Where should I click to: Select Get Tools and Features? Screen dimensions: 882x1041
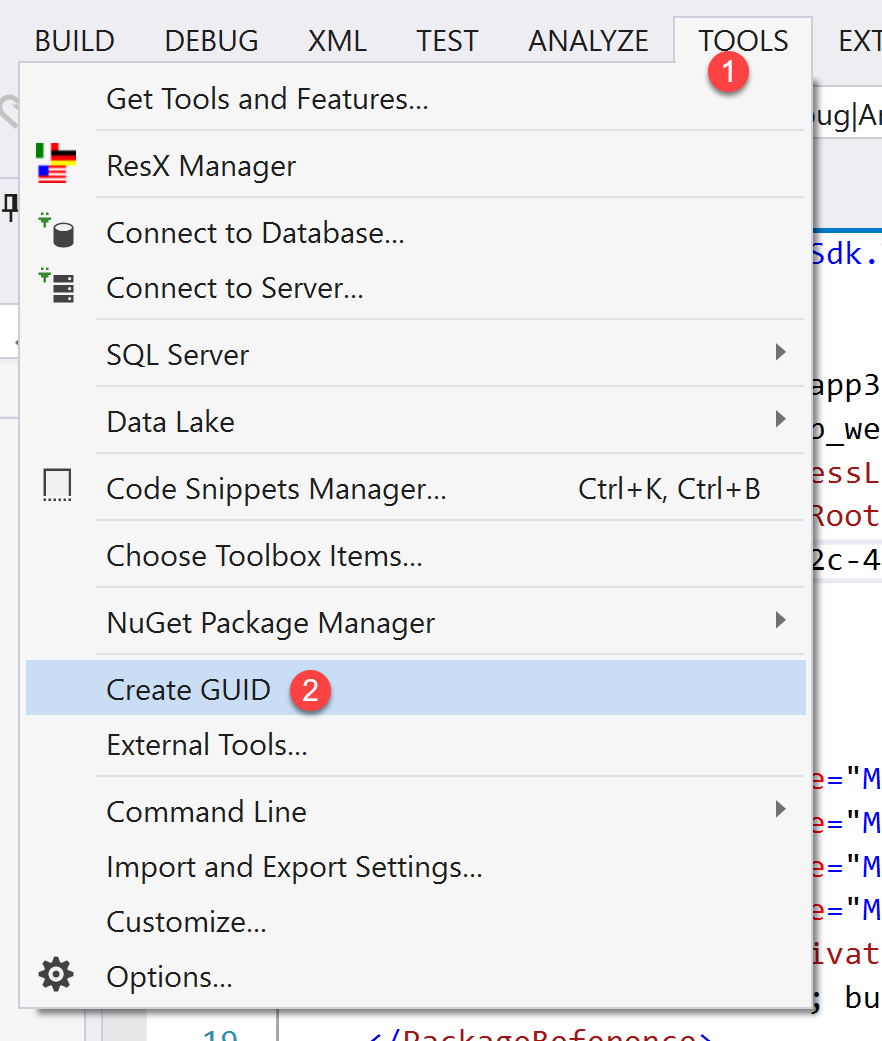click(267, 99)
